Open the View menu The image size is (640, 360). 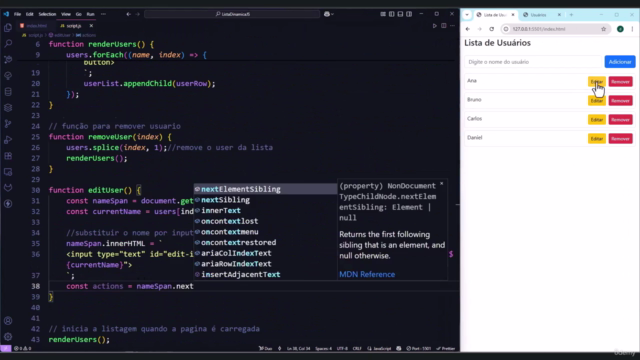coord(66,14)
